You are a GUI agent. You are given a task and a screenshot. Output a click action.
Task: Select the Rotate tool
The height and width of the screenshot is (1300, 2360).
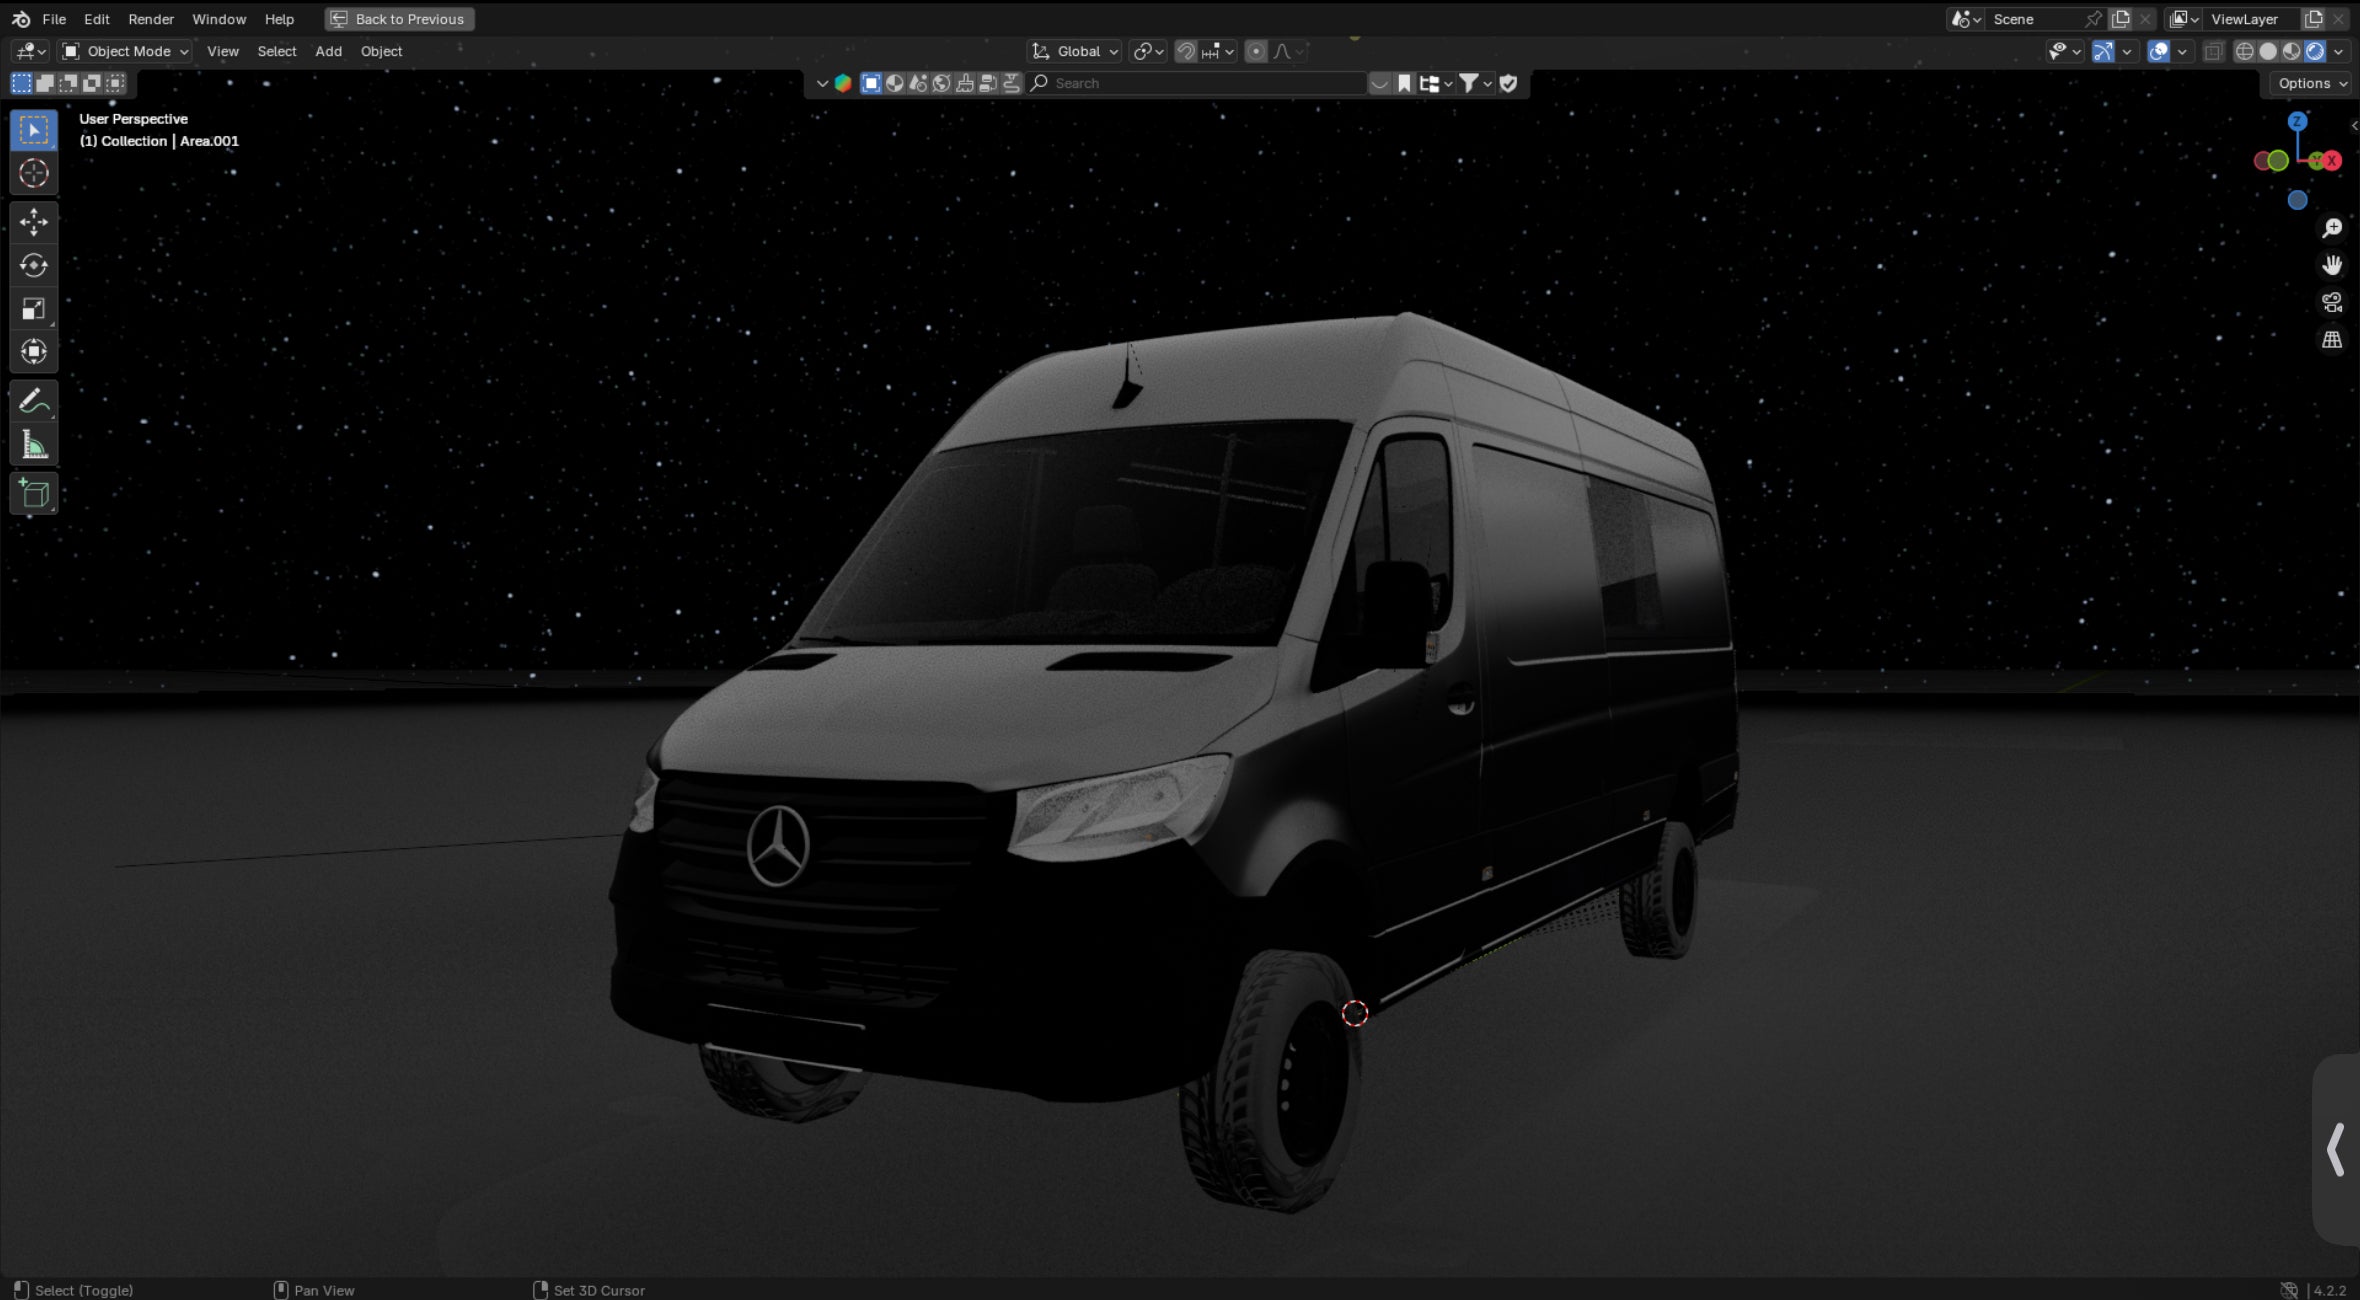(33, 265)
